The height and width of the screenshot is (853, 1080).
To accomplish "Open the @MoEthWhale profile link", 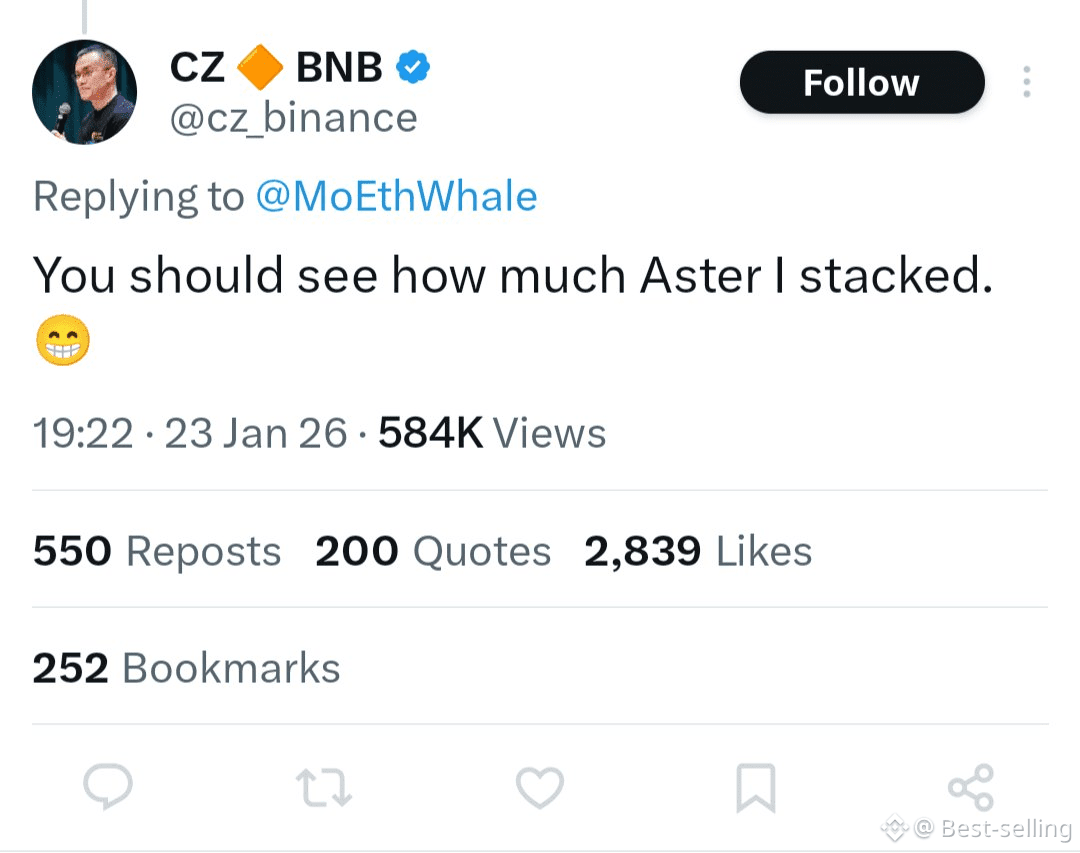I will coord(396,196).
